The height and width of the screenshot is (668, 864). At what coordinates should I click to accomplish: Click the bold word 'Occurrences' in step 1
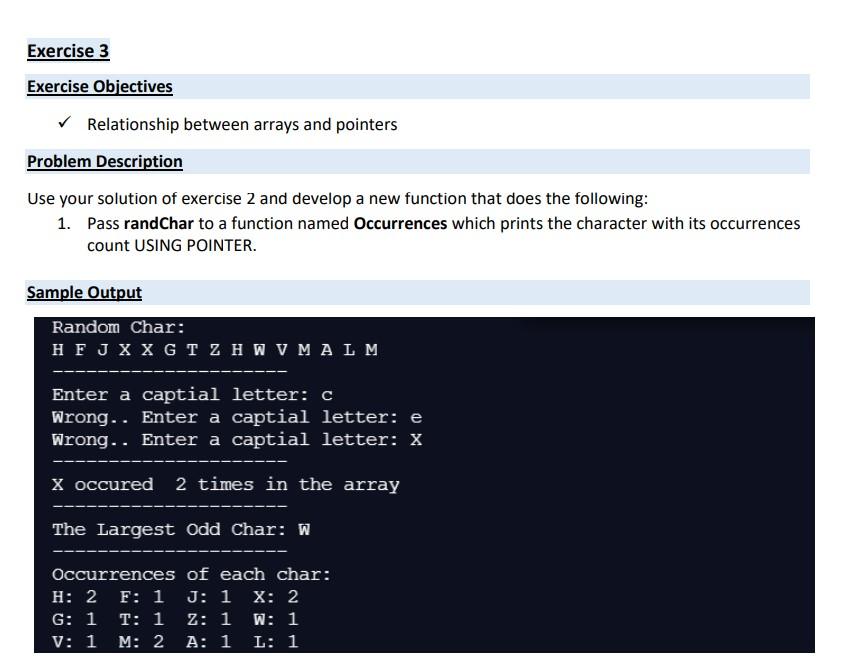coord(400,223)
